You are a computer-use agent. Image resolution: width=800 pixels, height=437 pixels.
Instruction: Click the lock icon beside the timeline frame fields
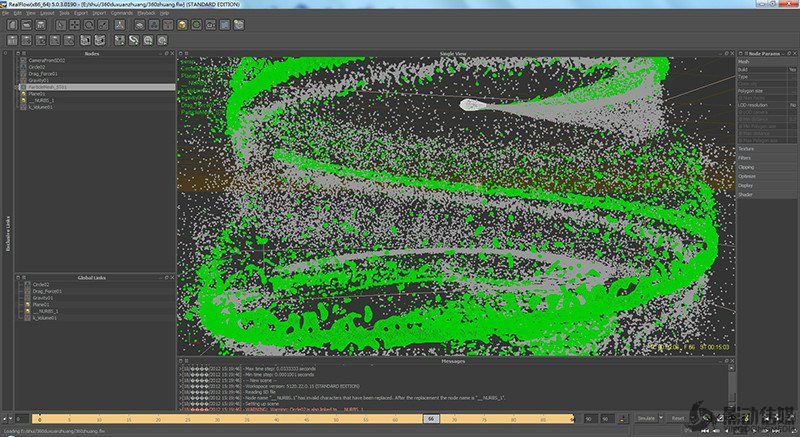click(622, 418)
